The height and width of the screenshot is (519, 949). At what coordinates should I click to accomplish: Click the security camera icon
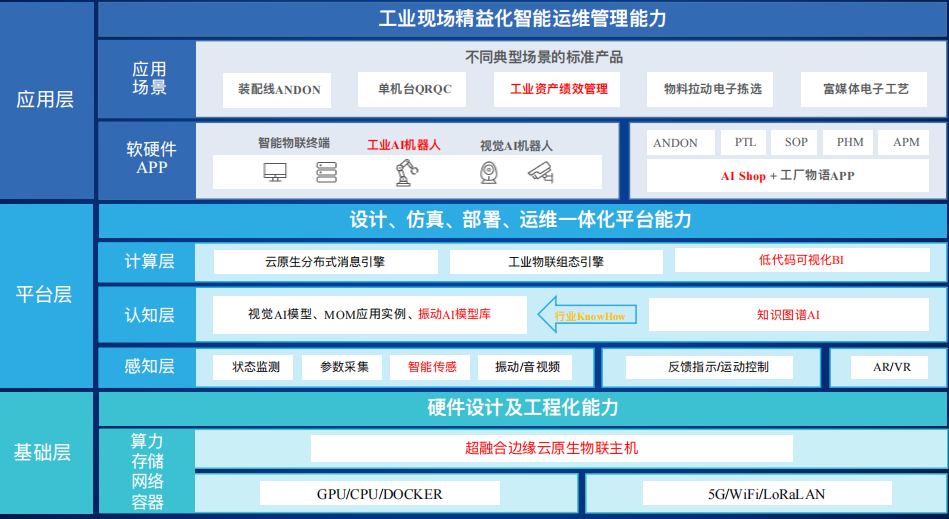pyautogui.click(x=540, y=172)
